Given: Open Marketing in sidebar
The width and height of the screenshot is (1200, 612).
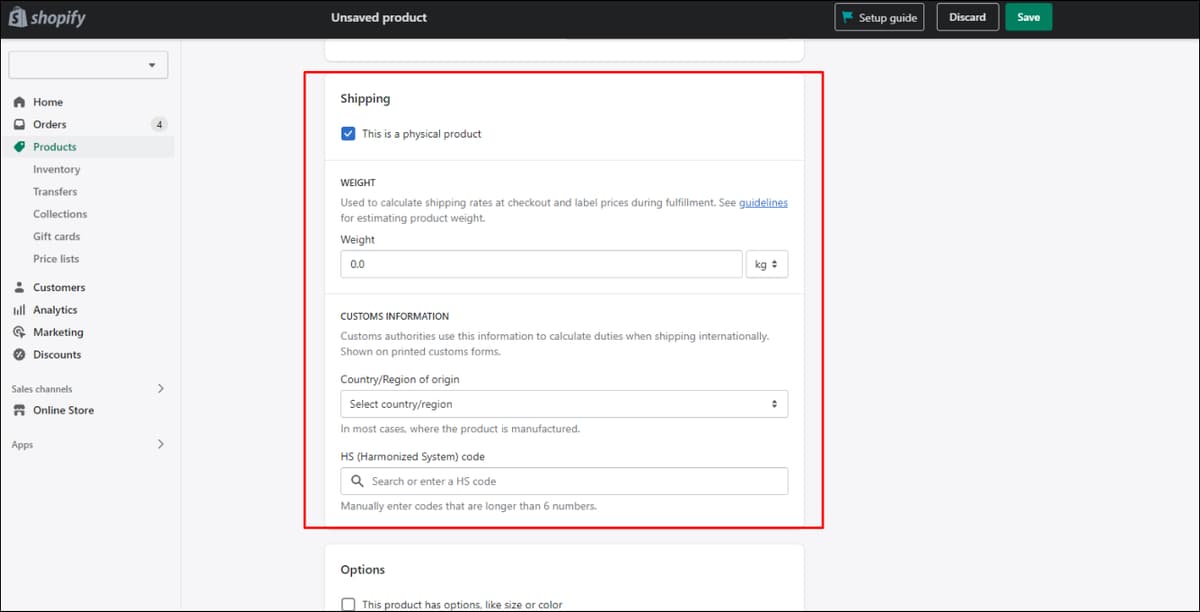Looking at the screenshot, I should [58, 332].
